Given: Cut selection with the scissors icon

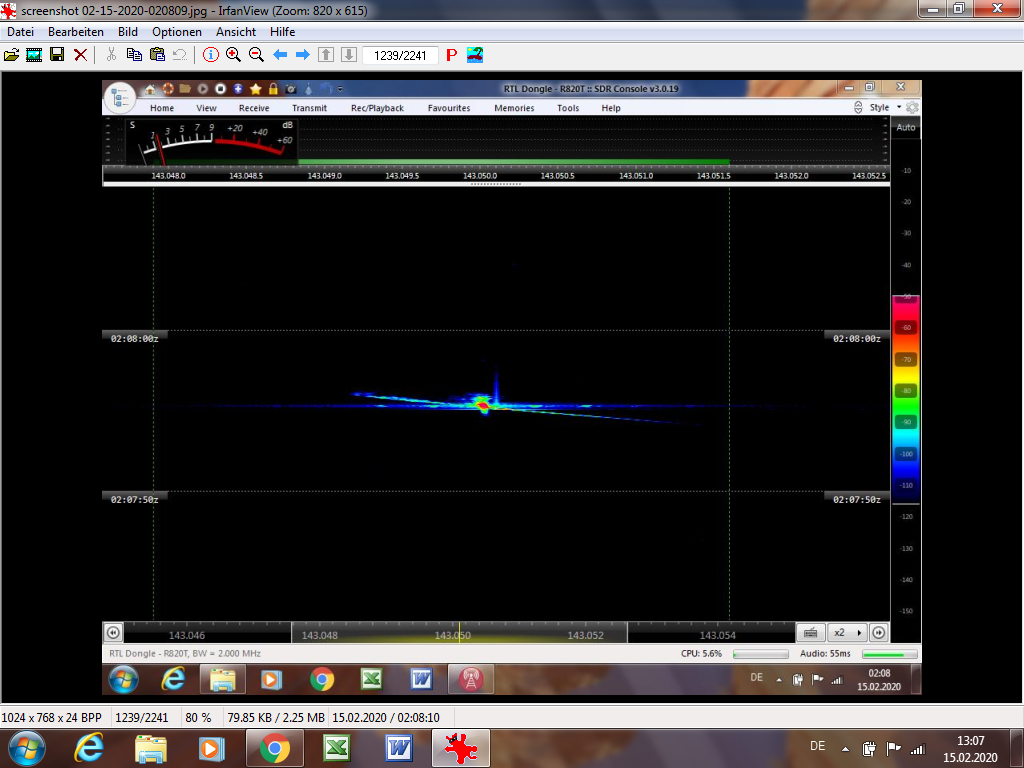Looking at the screenshot, I should [x=111, y=55].
